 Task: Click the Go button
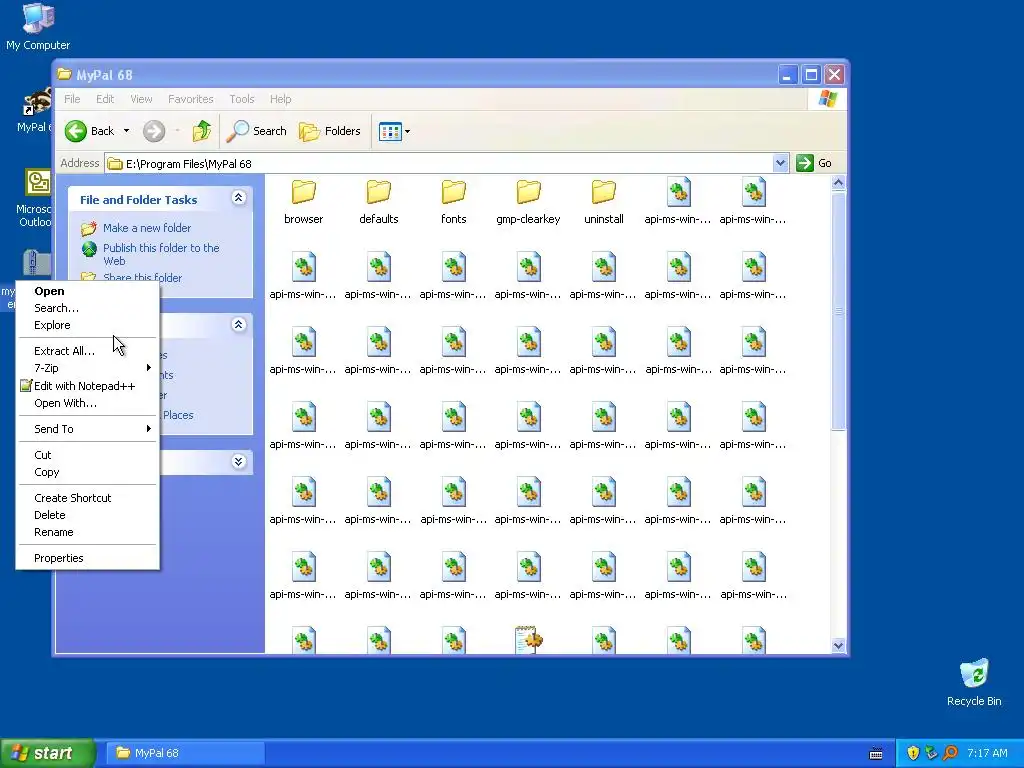click(814, 163)
